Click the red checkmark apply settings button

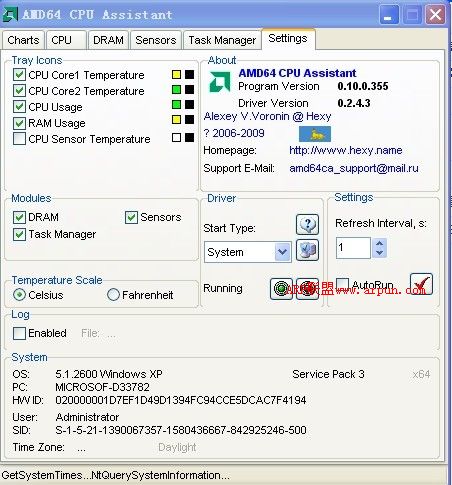point(421,284)
